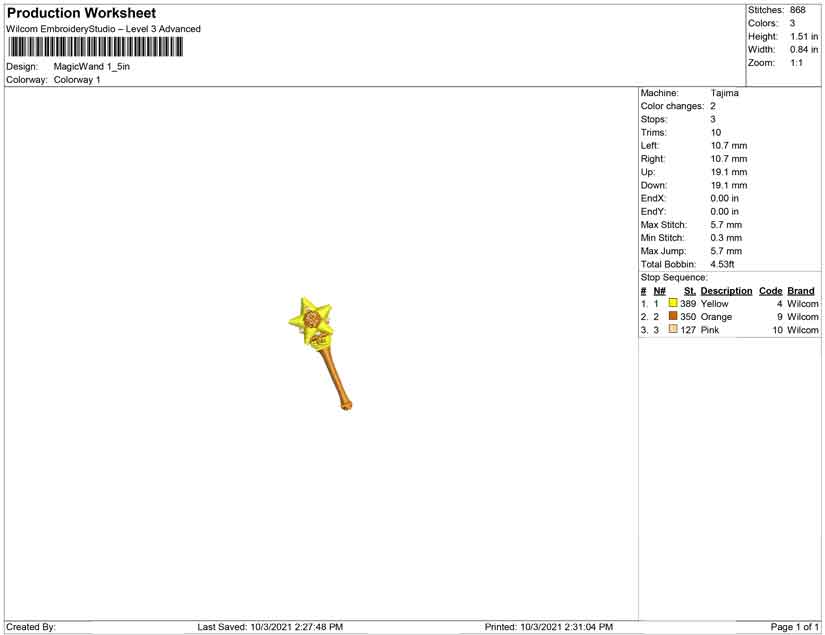
Task: Click the 'Yellow' description in stop sequence
Action: (x=715, y=304)
